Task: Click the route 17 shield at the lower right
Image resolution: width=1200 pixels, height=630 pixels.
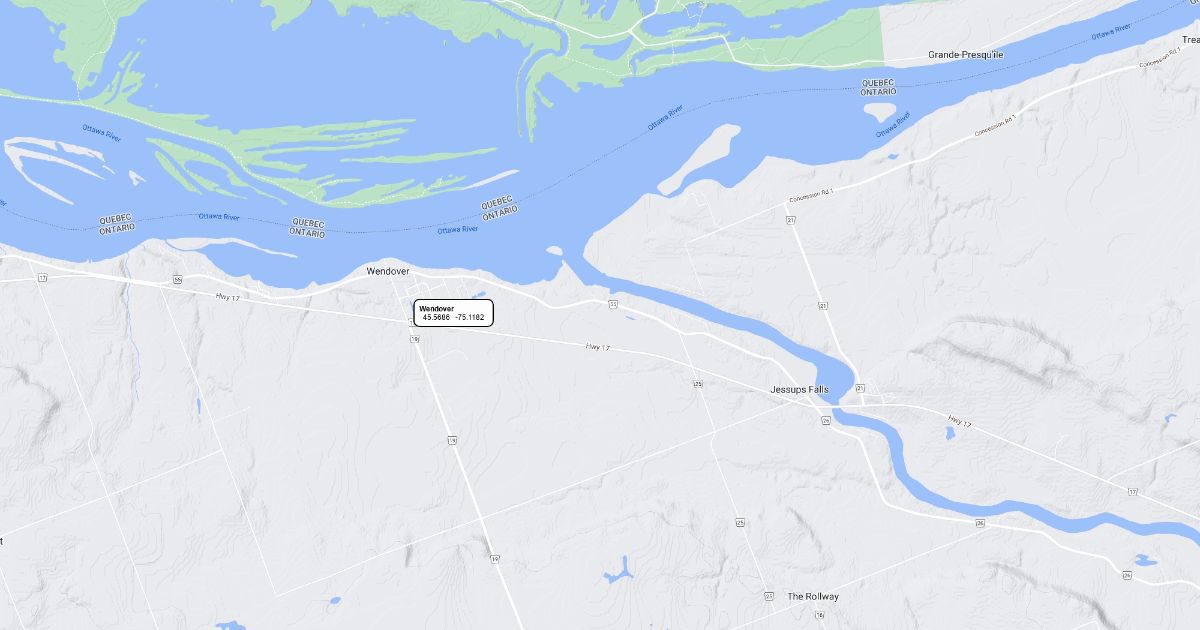Action: 1132,492
